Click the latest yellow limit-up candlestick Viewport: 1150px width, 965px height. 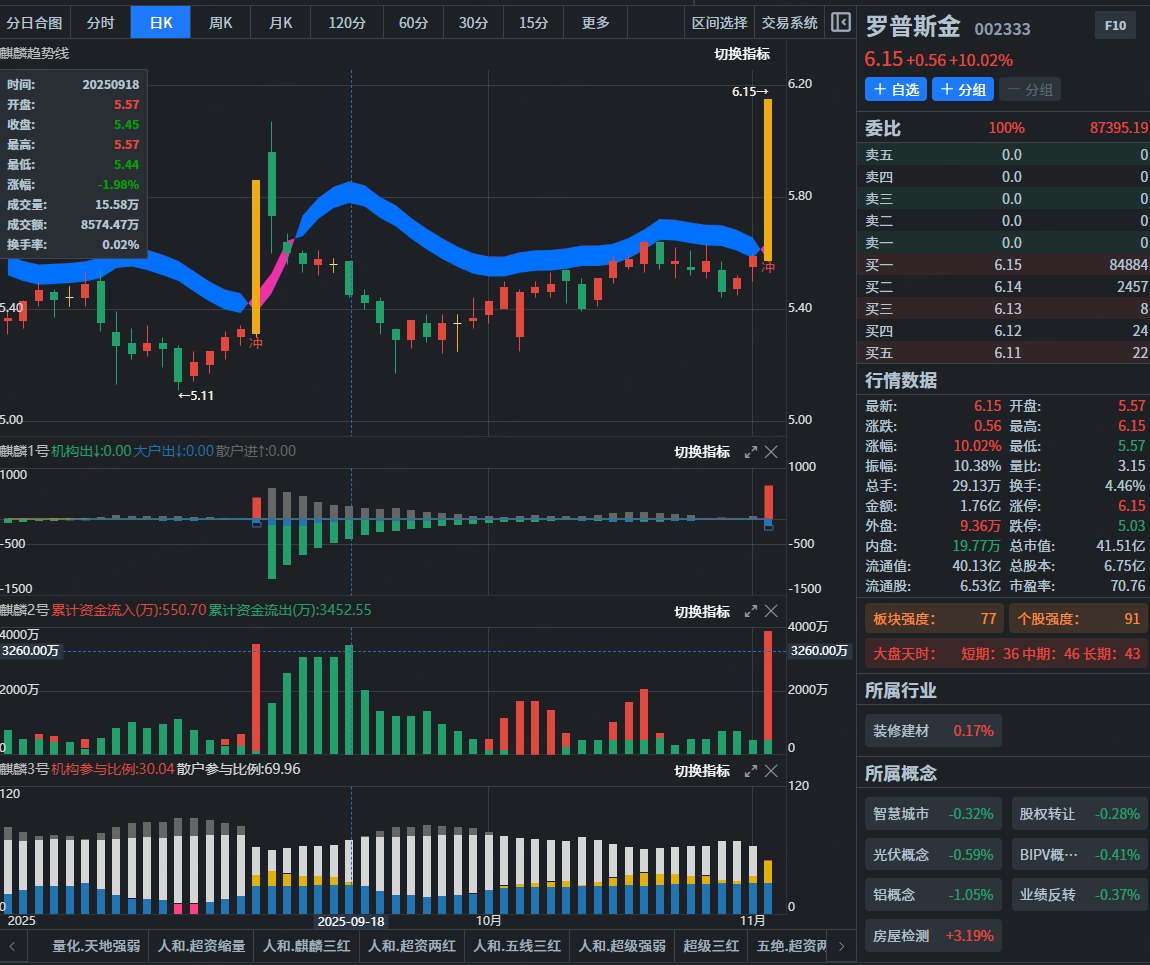(768, 180)
